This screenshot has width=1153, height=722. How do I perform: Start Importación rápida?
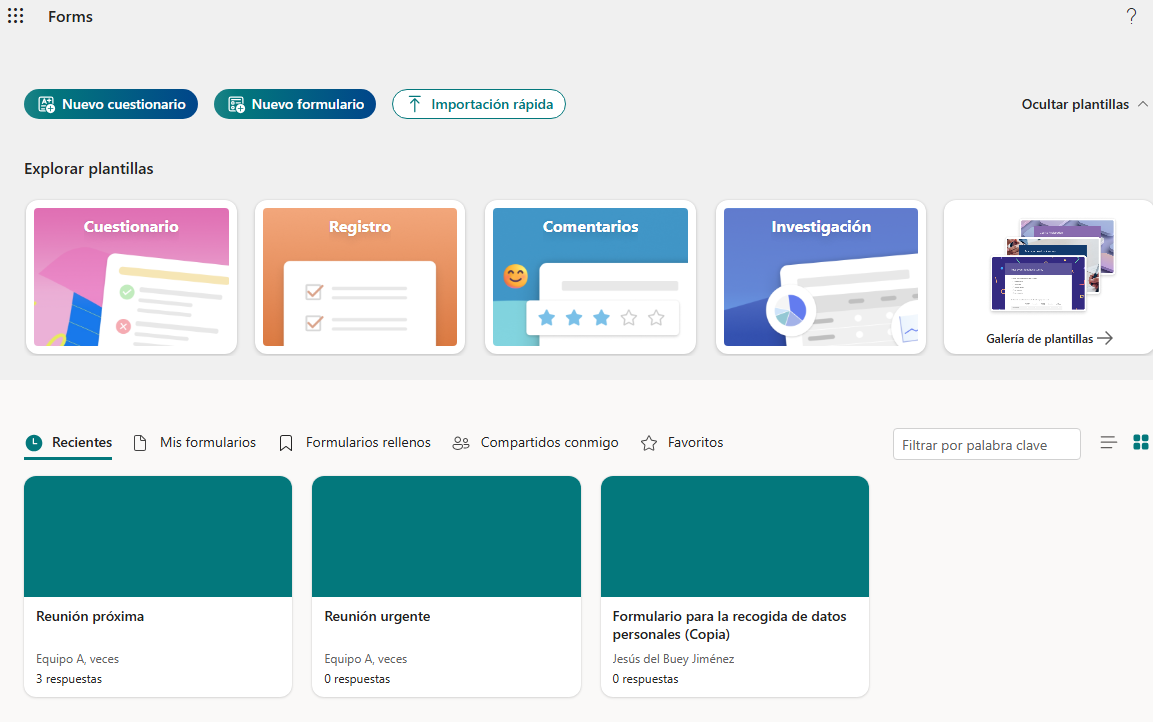coord(479,104)
